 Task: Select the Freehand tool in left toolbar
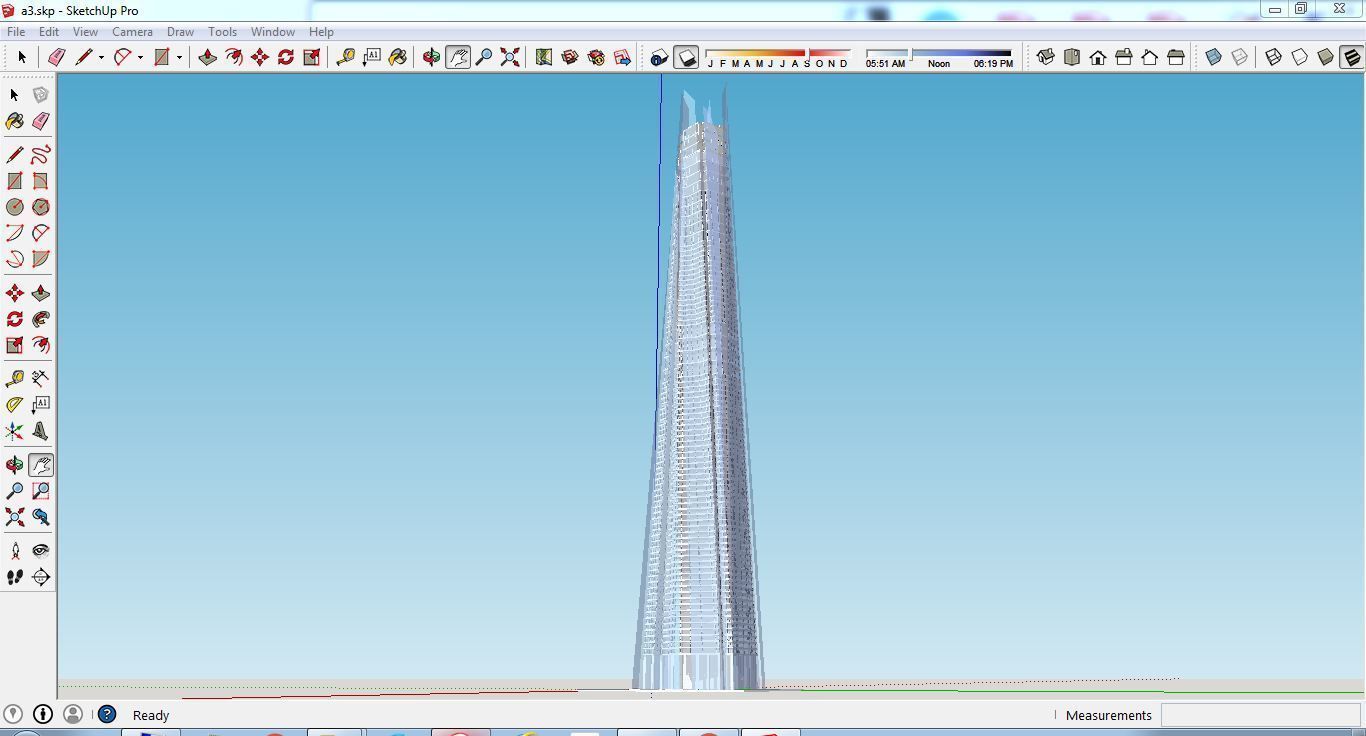coord(41,155)
